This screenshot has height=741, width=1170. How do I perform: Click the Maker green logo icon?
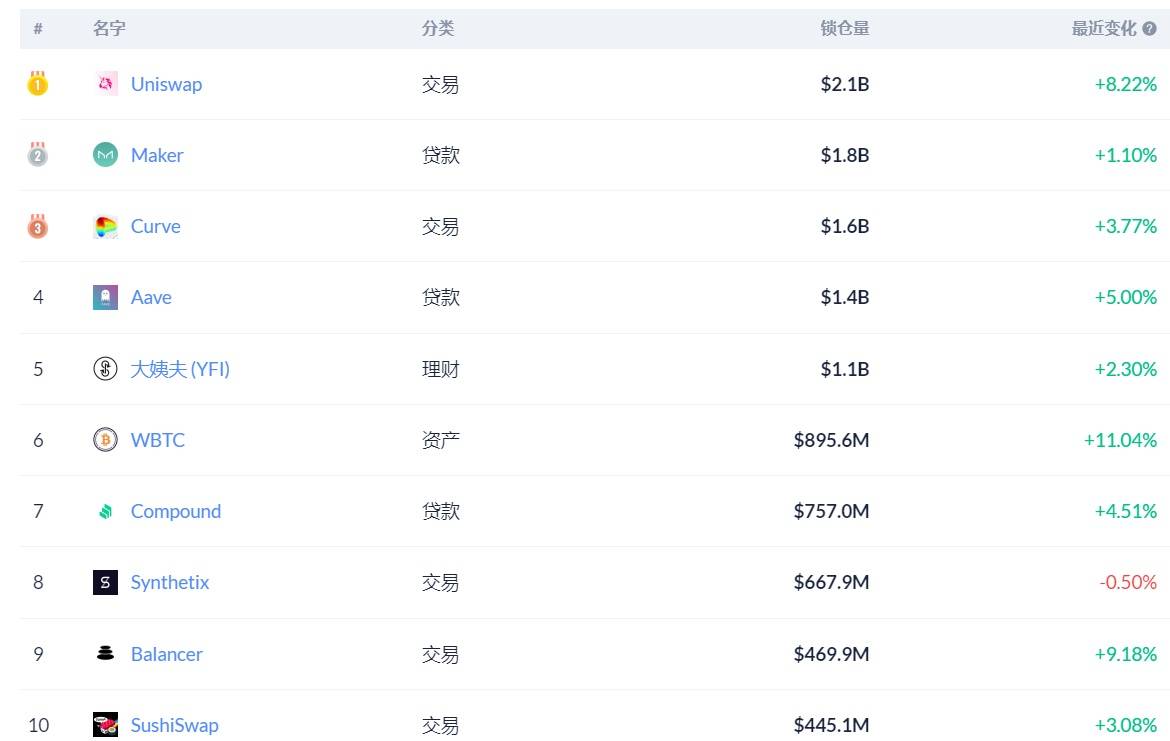point(105,154)
